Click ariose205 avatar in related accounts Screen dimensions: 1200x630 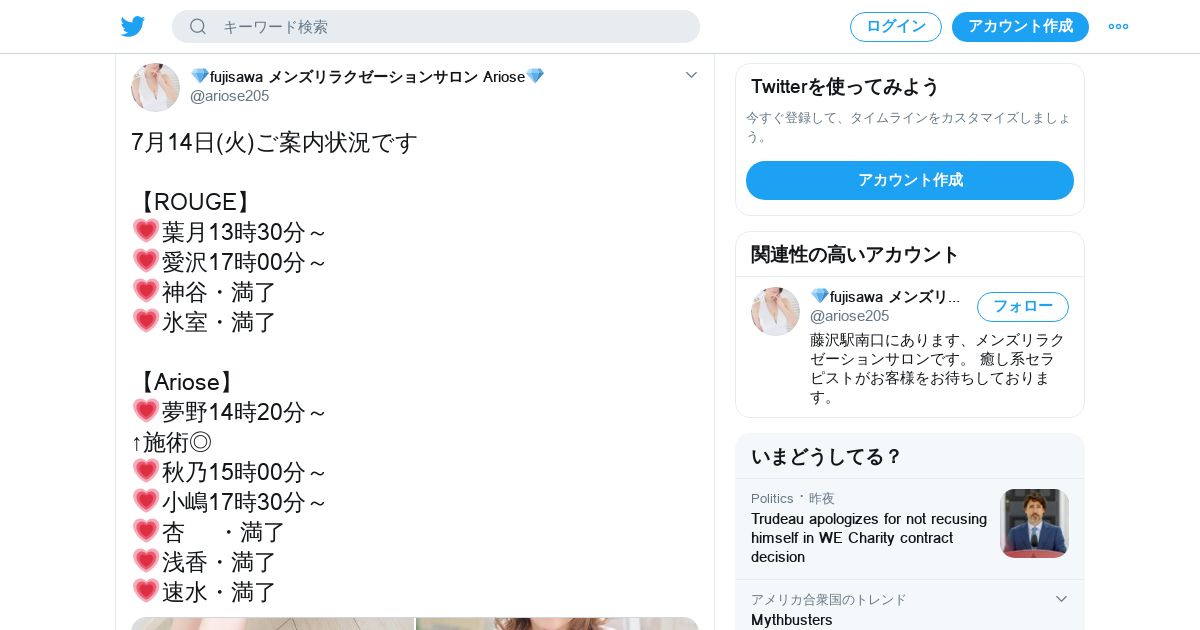tap(775, 311)
